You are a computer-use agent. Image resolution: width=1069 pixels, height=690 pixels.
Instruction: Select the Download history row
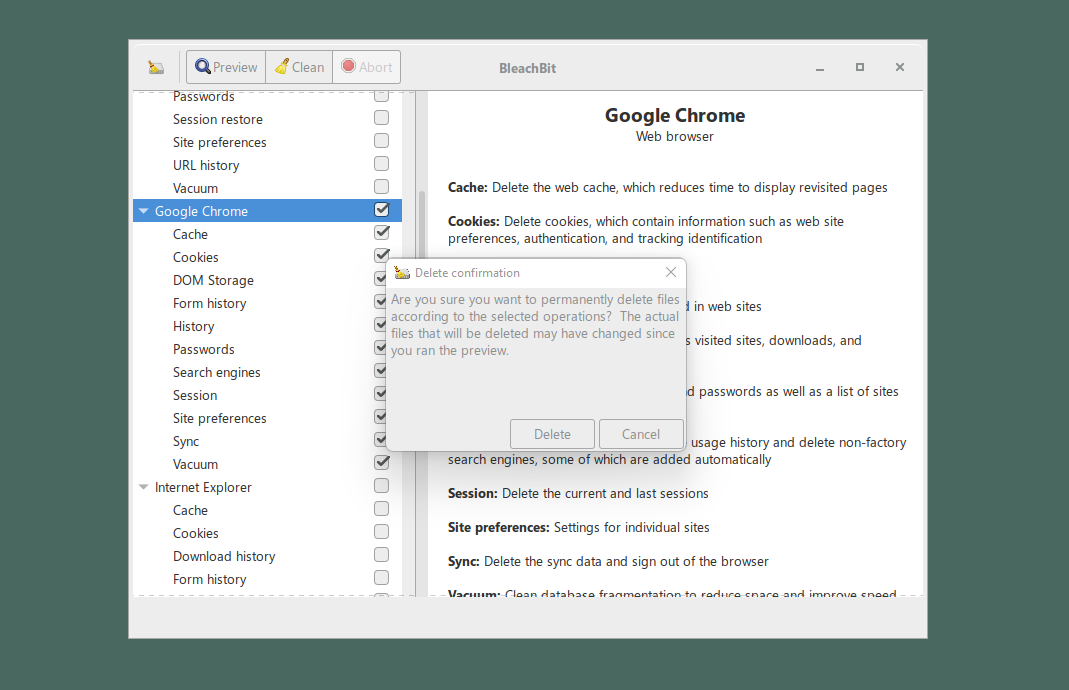[x=267, y=556]
